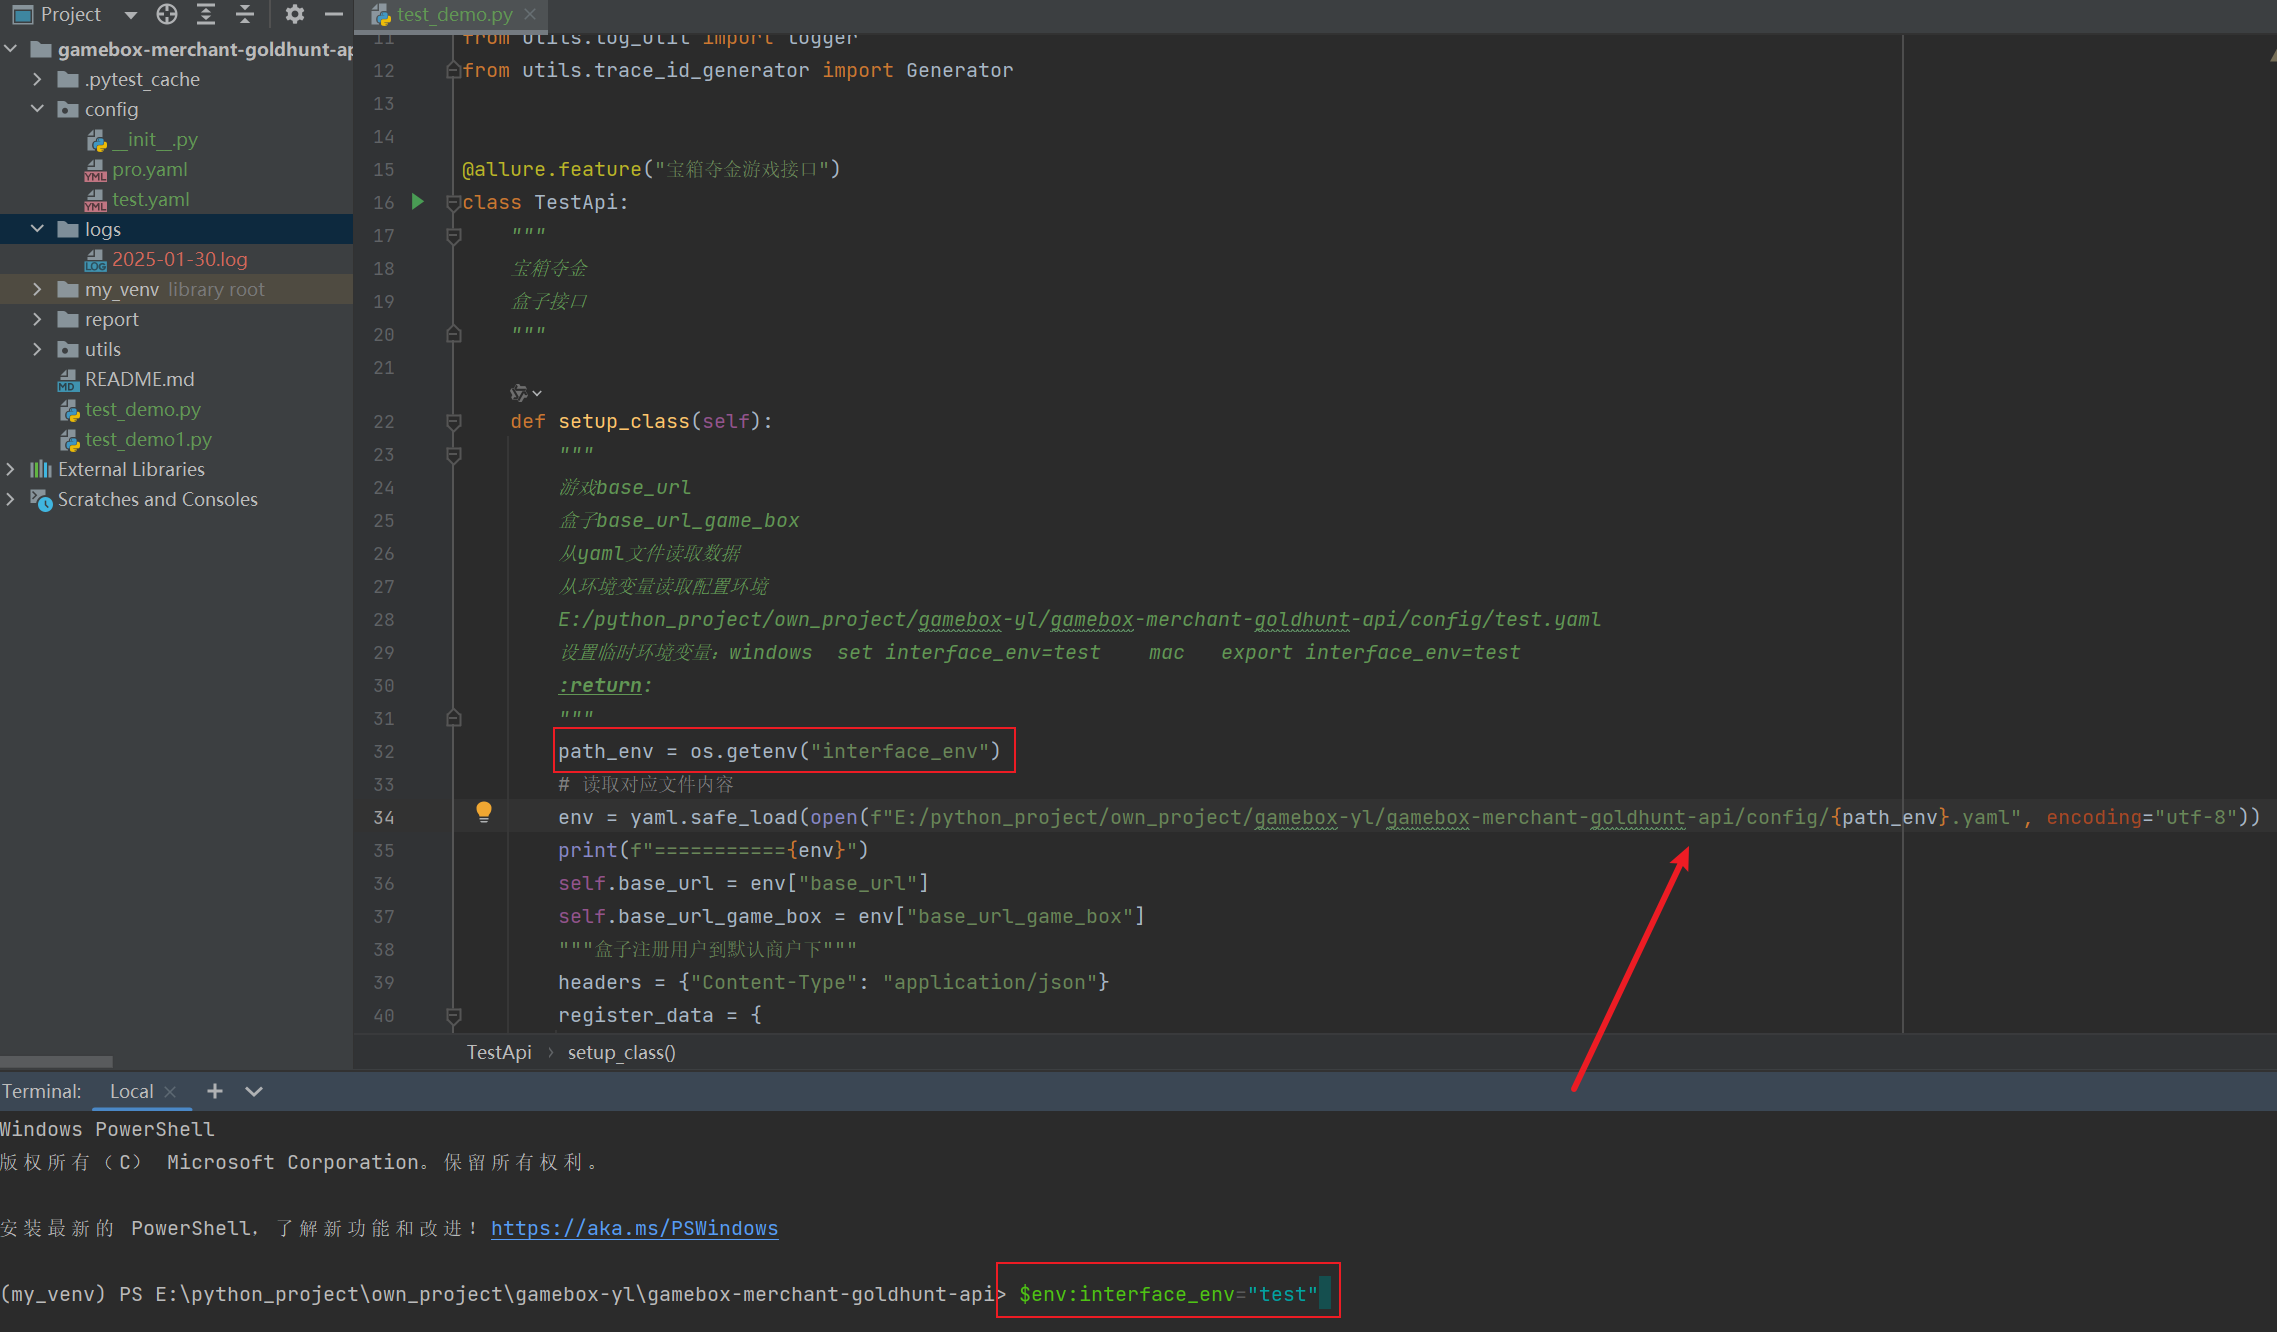Click the yellow lightbulb intention icon
This screenshot has height=1332, width=2277.
484,811
